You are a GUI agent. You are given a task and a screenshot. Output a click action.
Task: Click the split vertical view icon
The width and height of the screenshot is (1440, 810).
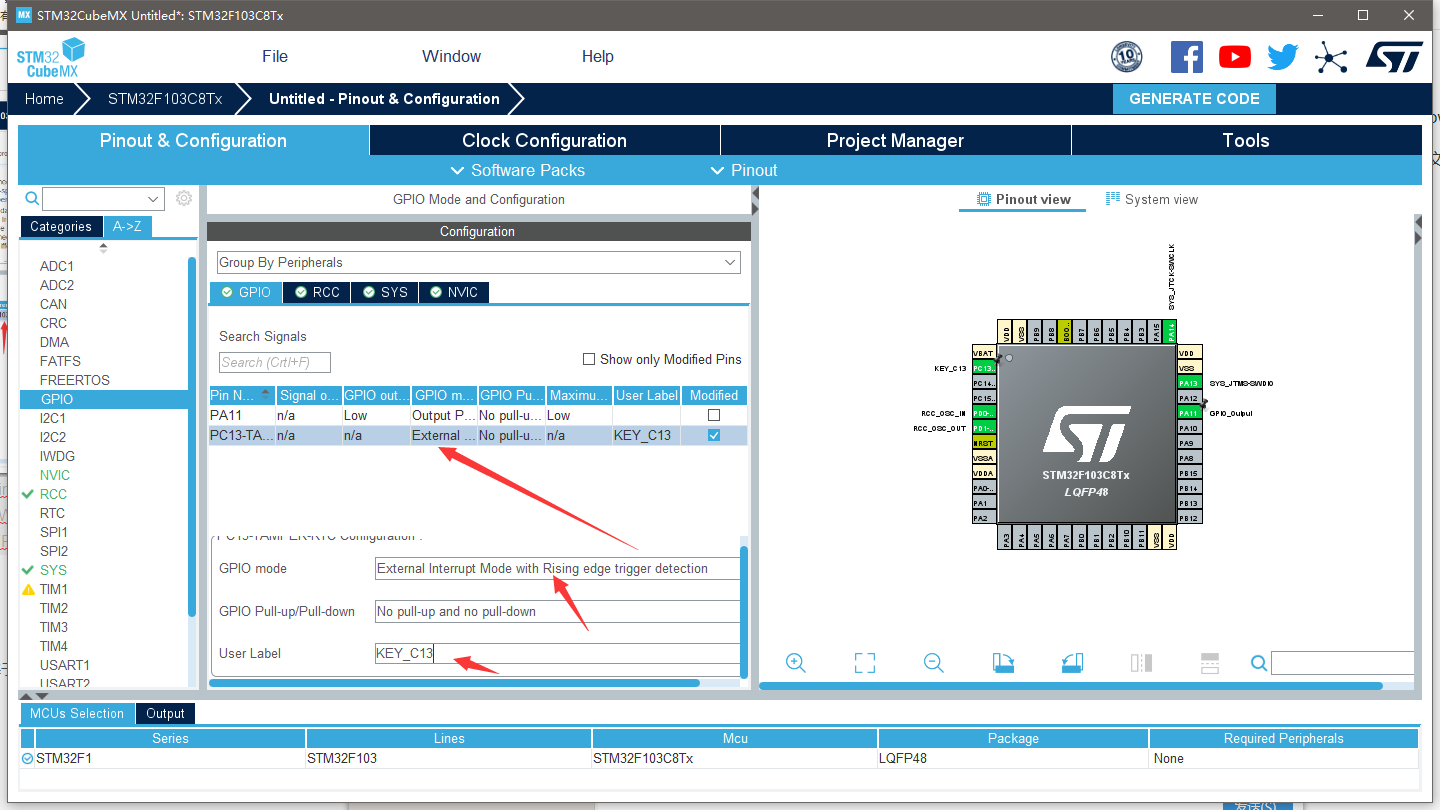pyautogui.click(x=1141, y=663)
